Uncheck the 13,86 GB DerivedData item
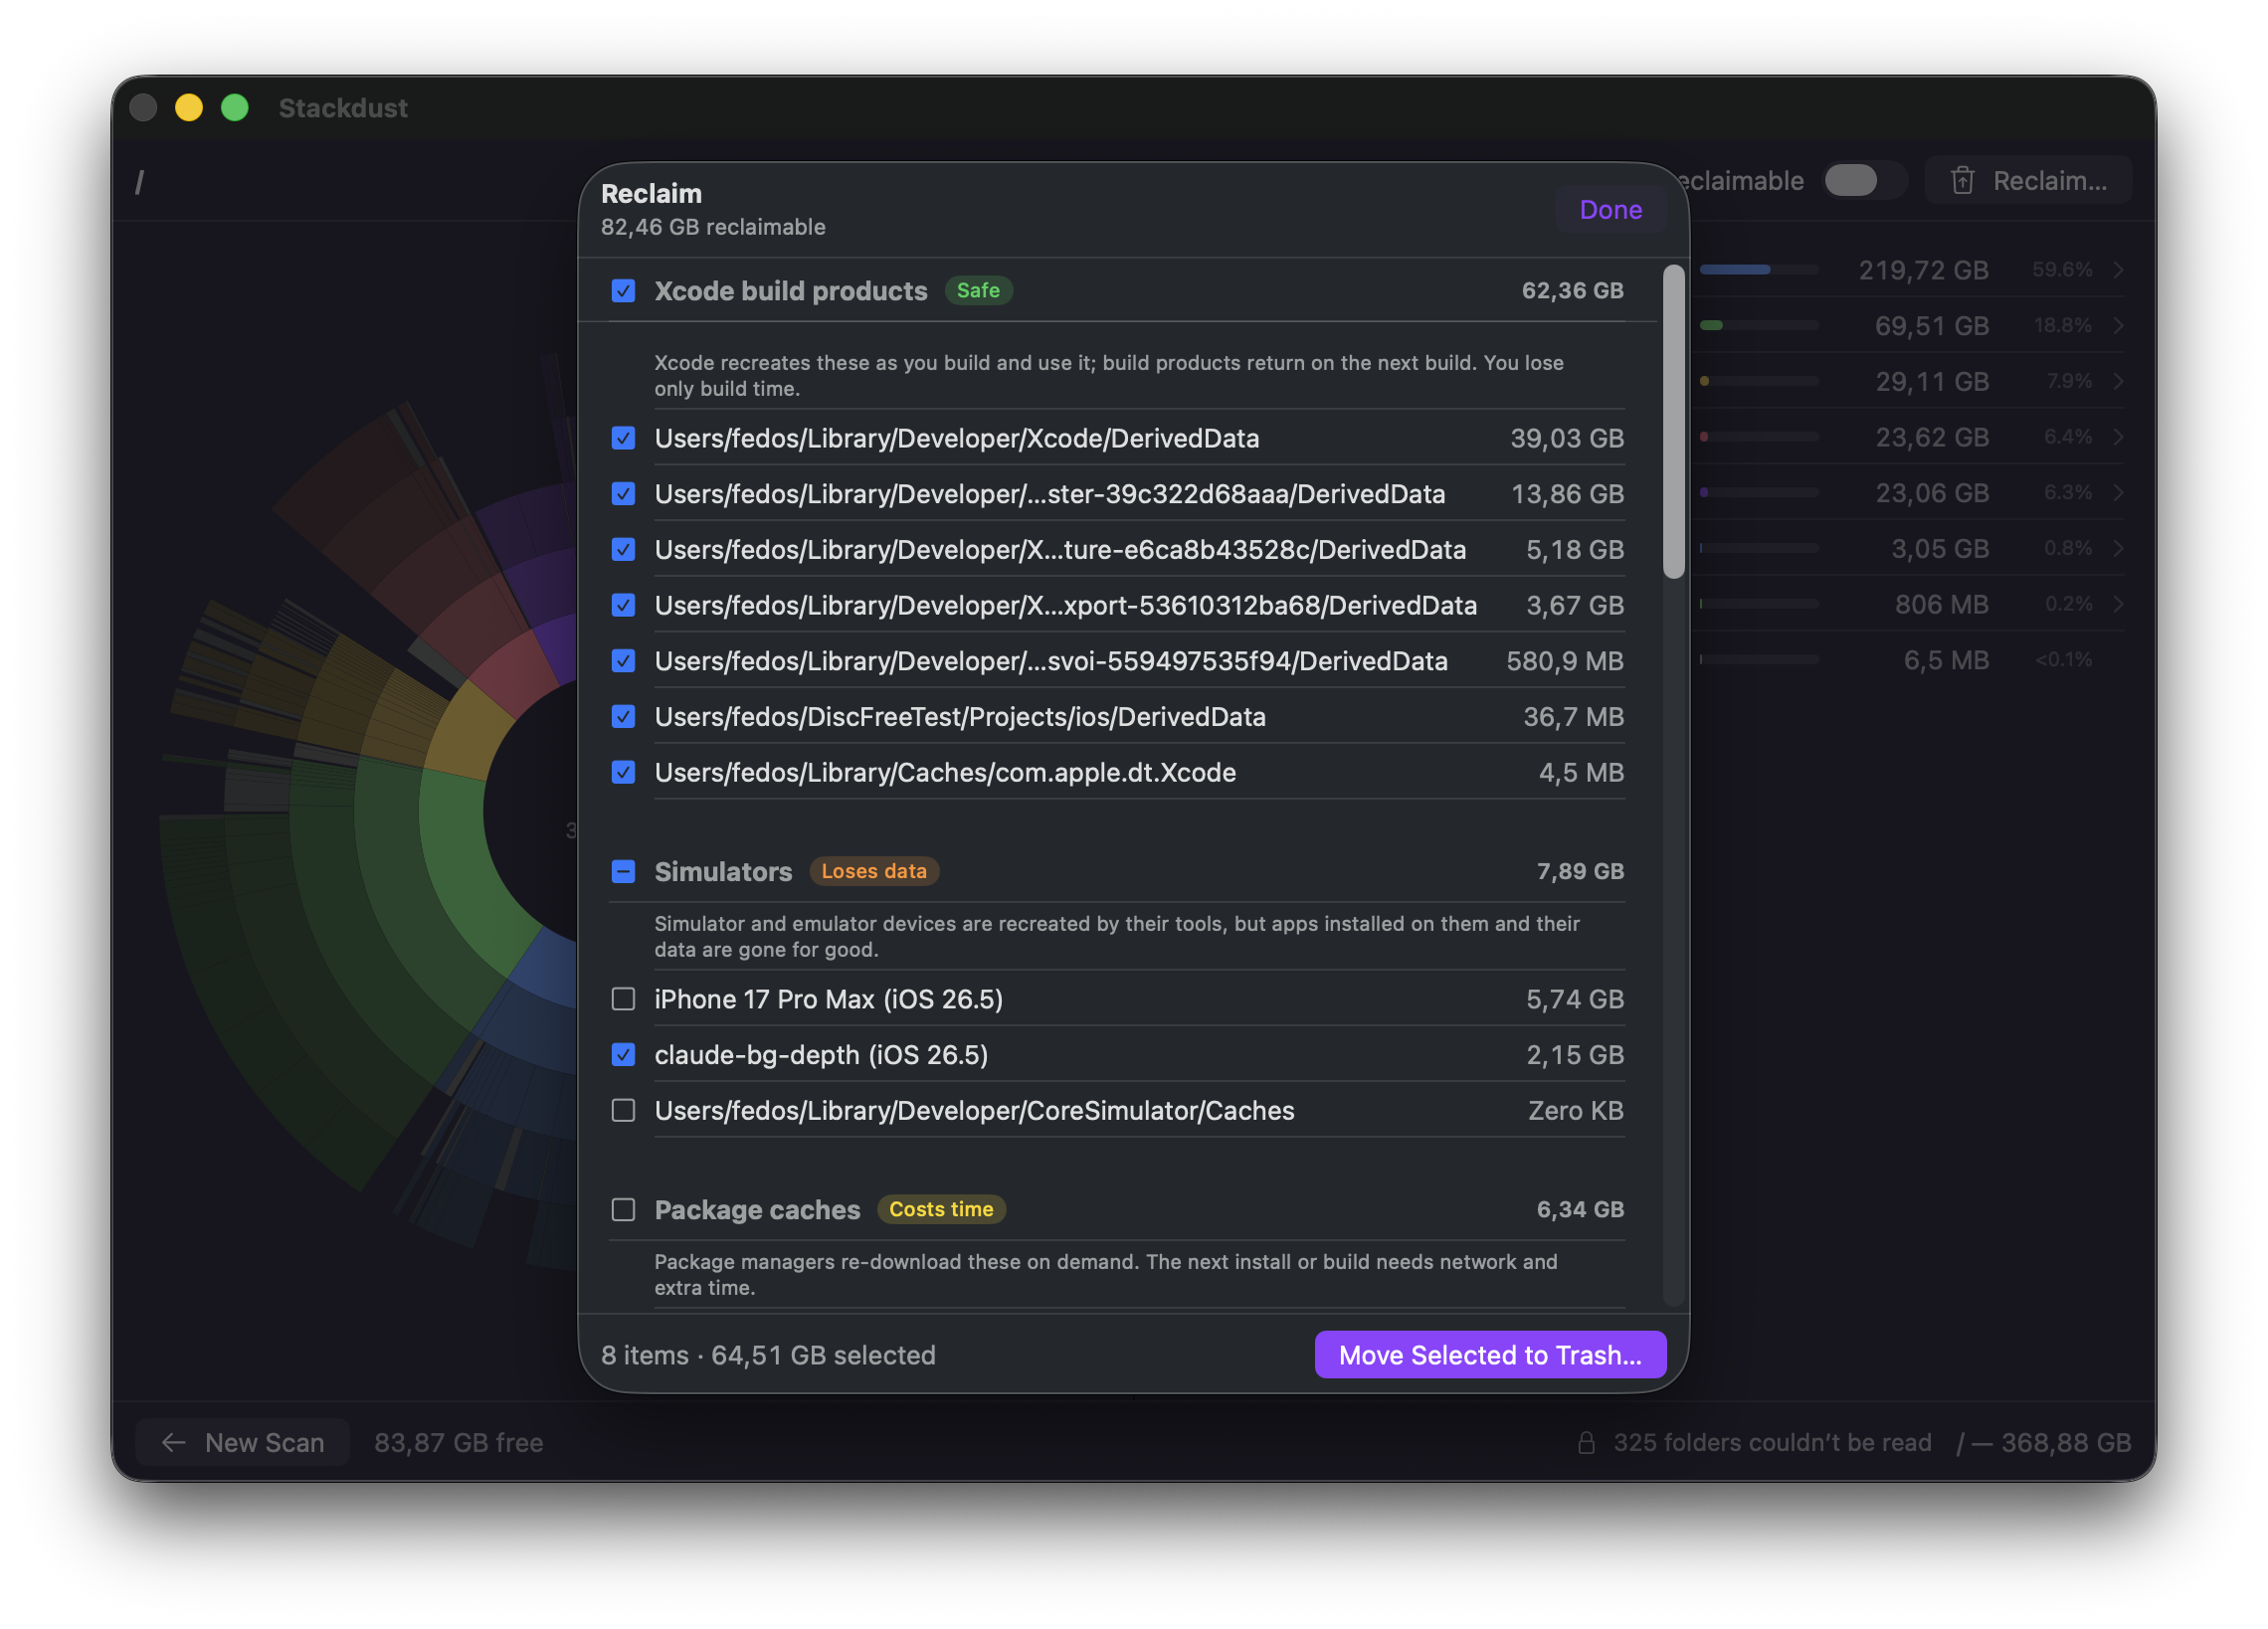 point(623,494)
